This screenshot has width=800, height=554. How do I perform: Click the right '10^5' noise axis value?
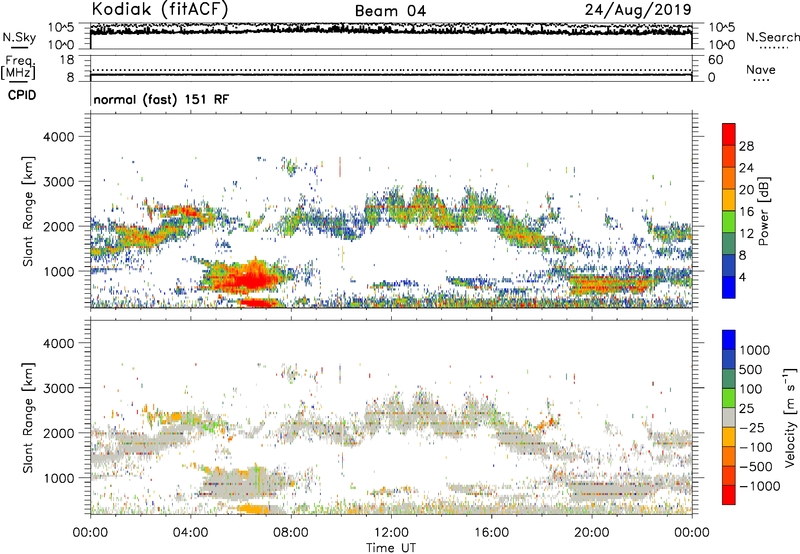pyautogui.click(x=721, y=27)
